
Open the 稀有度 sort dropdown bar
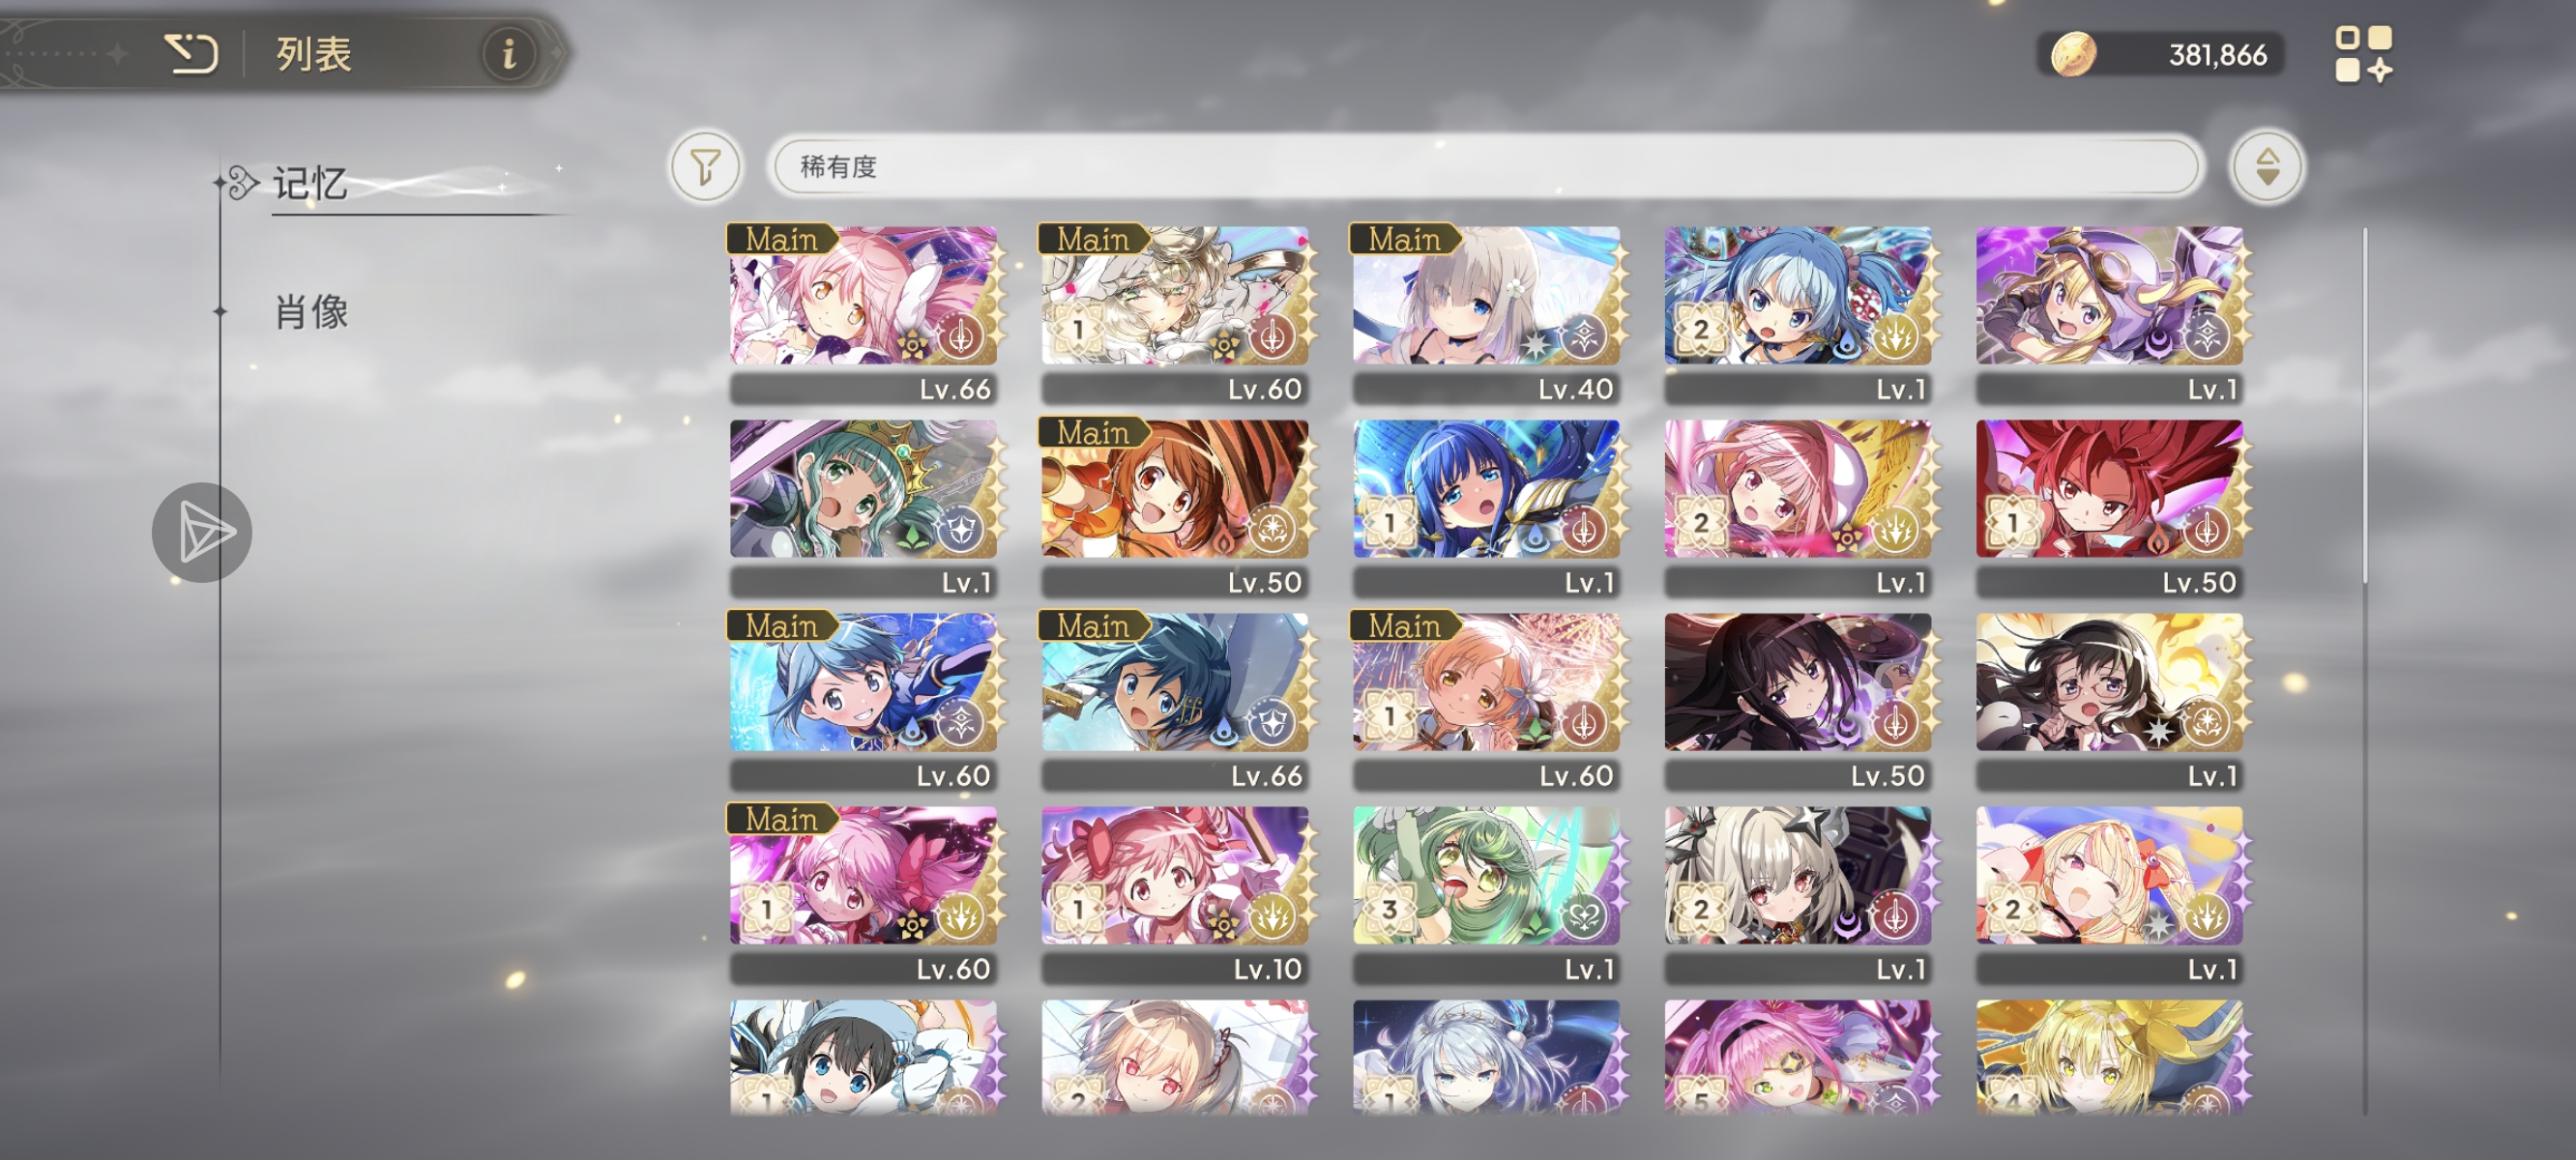[x=1486, y=166]
